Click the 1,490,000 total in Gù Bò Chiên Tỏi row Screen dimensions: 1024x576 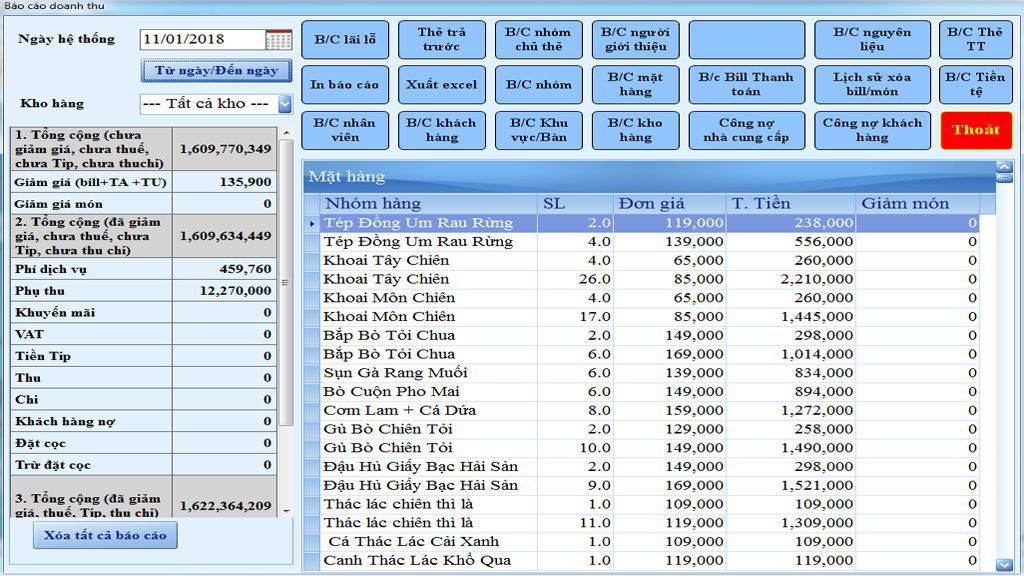click(x=816, y=448)
